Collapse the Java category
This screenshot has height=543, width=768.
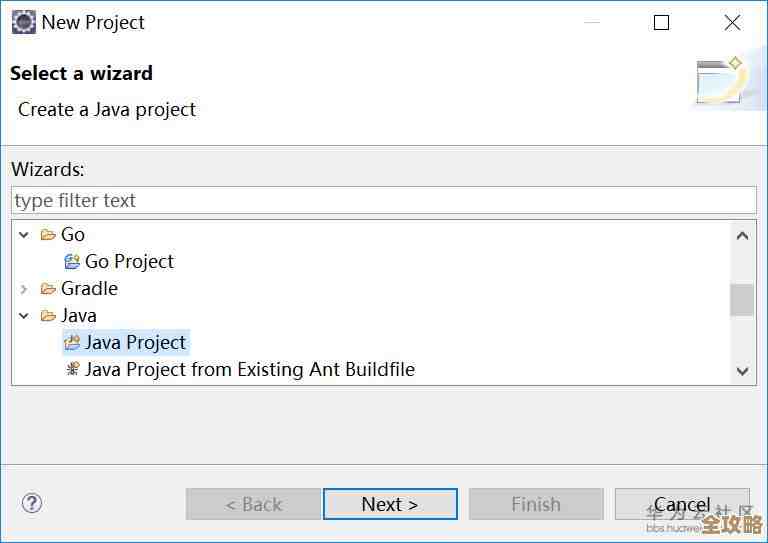pos(24,316)
